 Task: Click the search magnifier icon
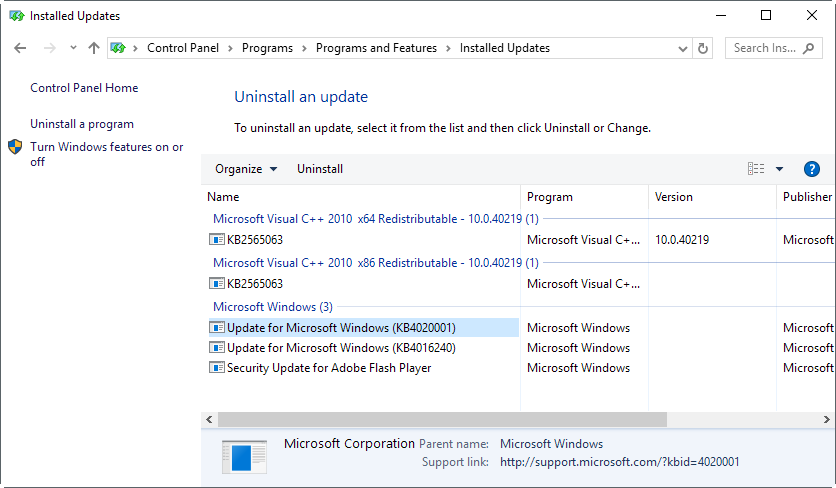808,48
